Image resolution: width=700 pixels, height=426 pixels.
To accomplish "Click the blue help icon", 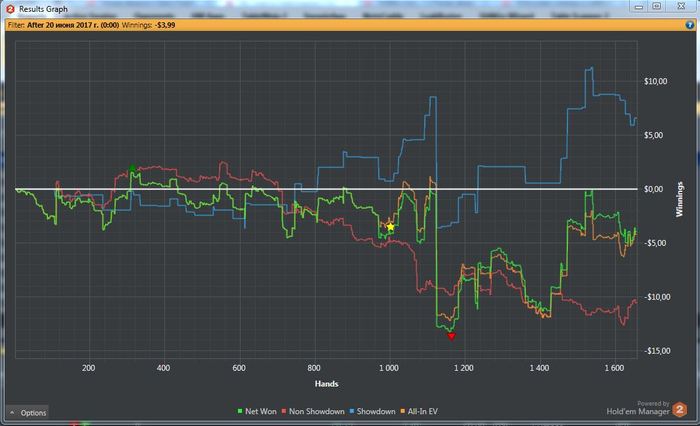I will pos(690,25).
